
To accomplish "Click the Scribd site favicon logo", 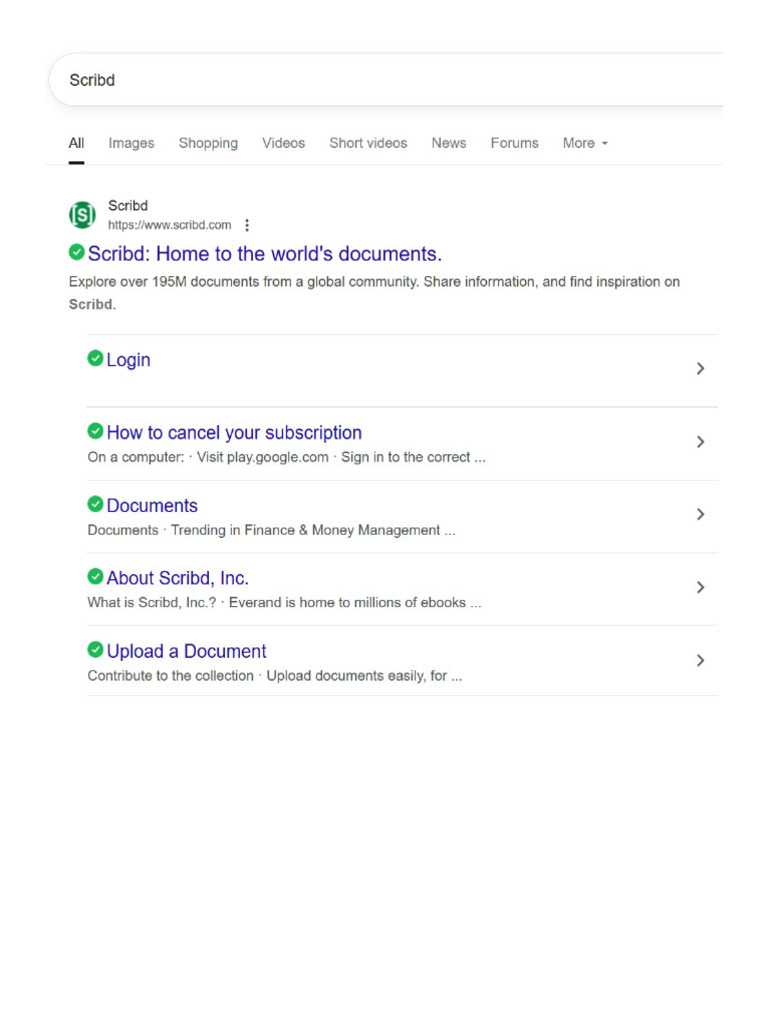I will (x=82, y=215).
